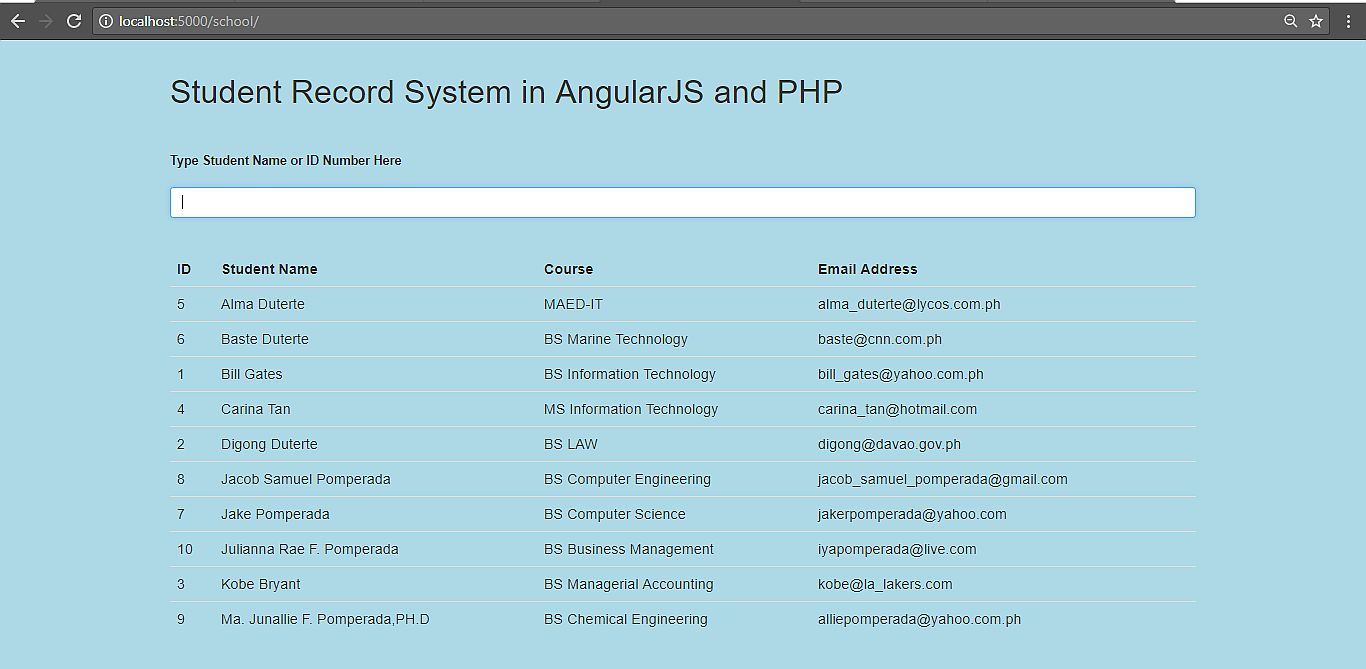Select the Course column header
Image resolution: width=1366 pixels, height=669 pixels.
coord(568,268)
